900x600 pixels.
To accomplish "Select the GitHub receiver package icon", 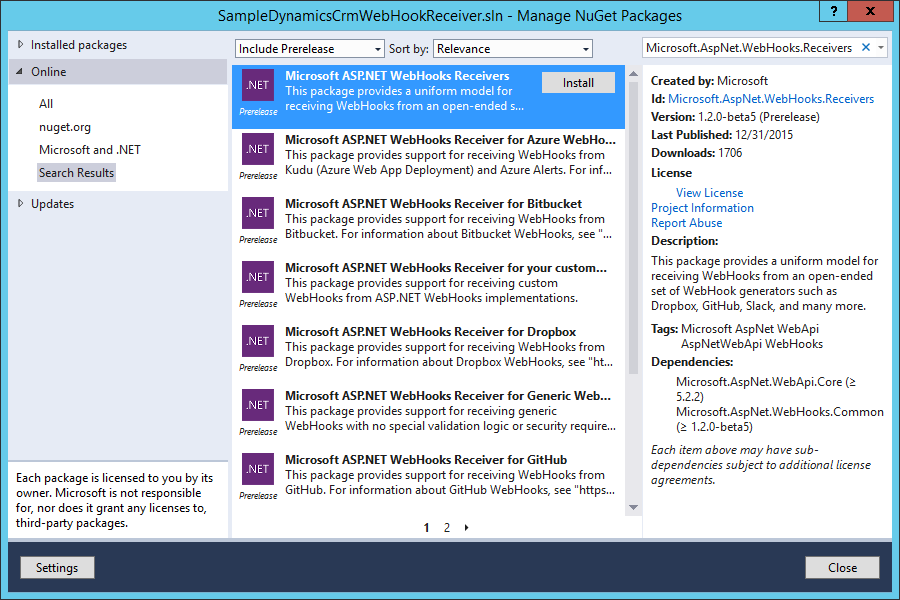I will point(258,469).
